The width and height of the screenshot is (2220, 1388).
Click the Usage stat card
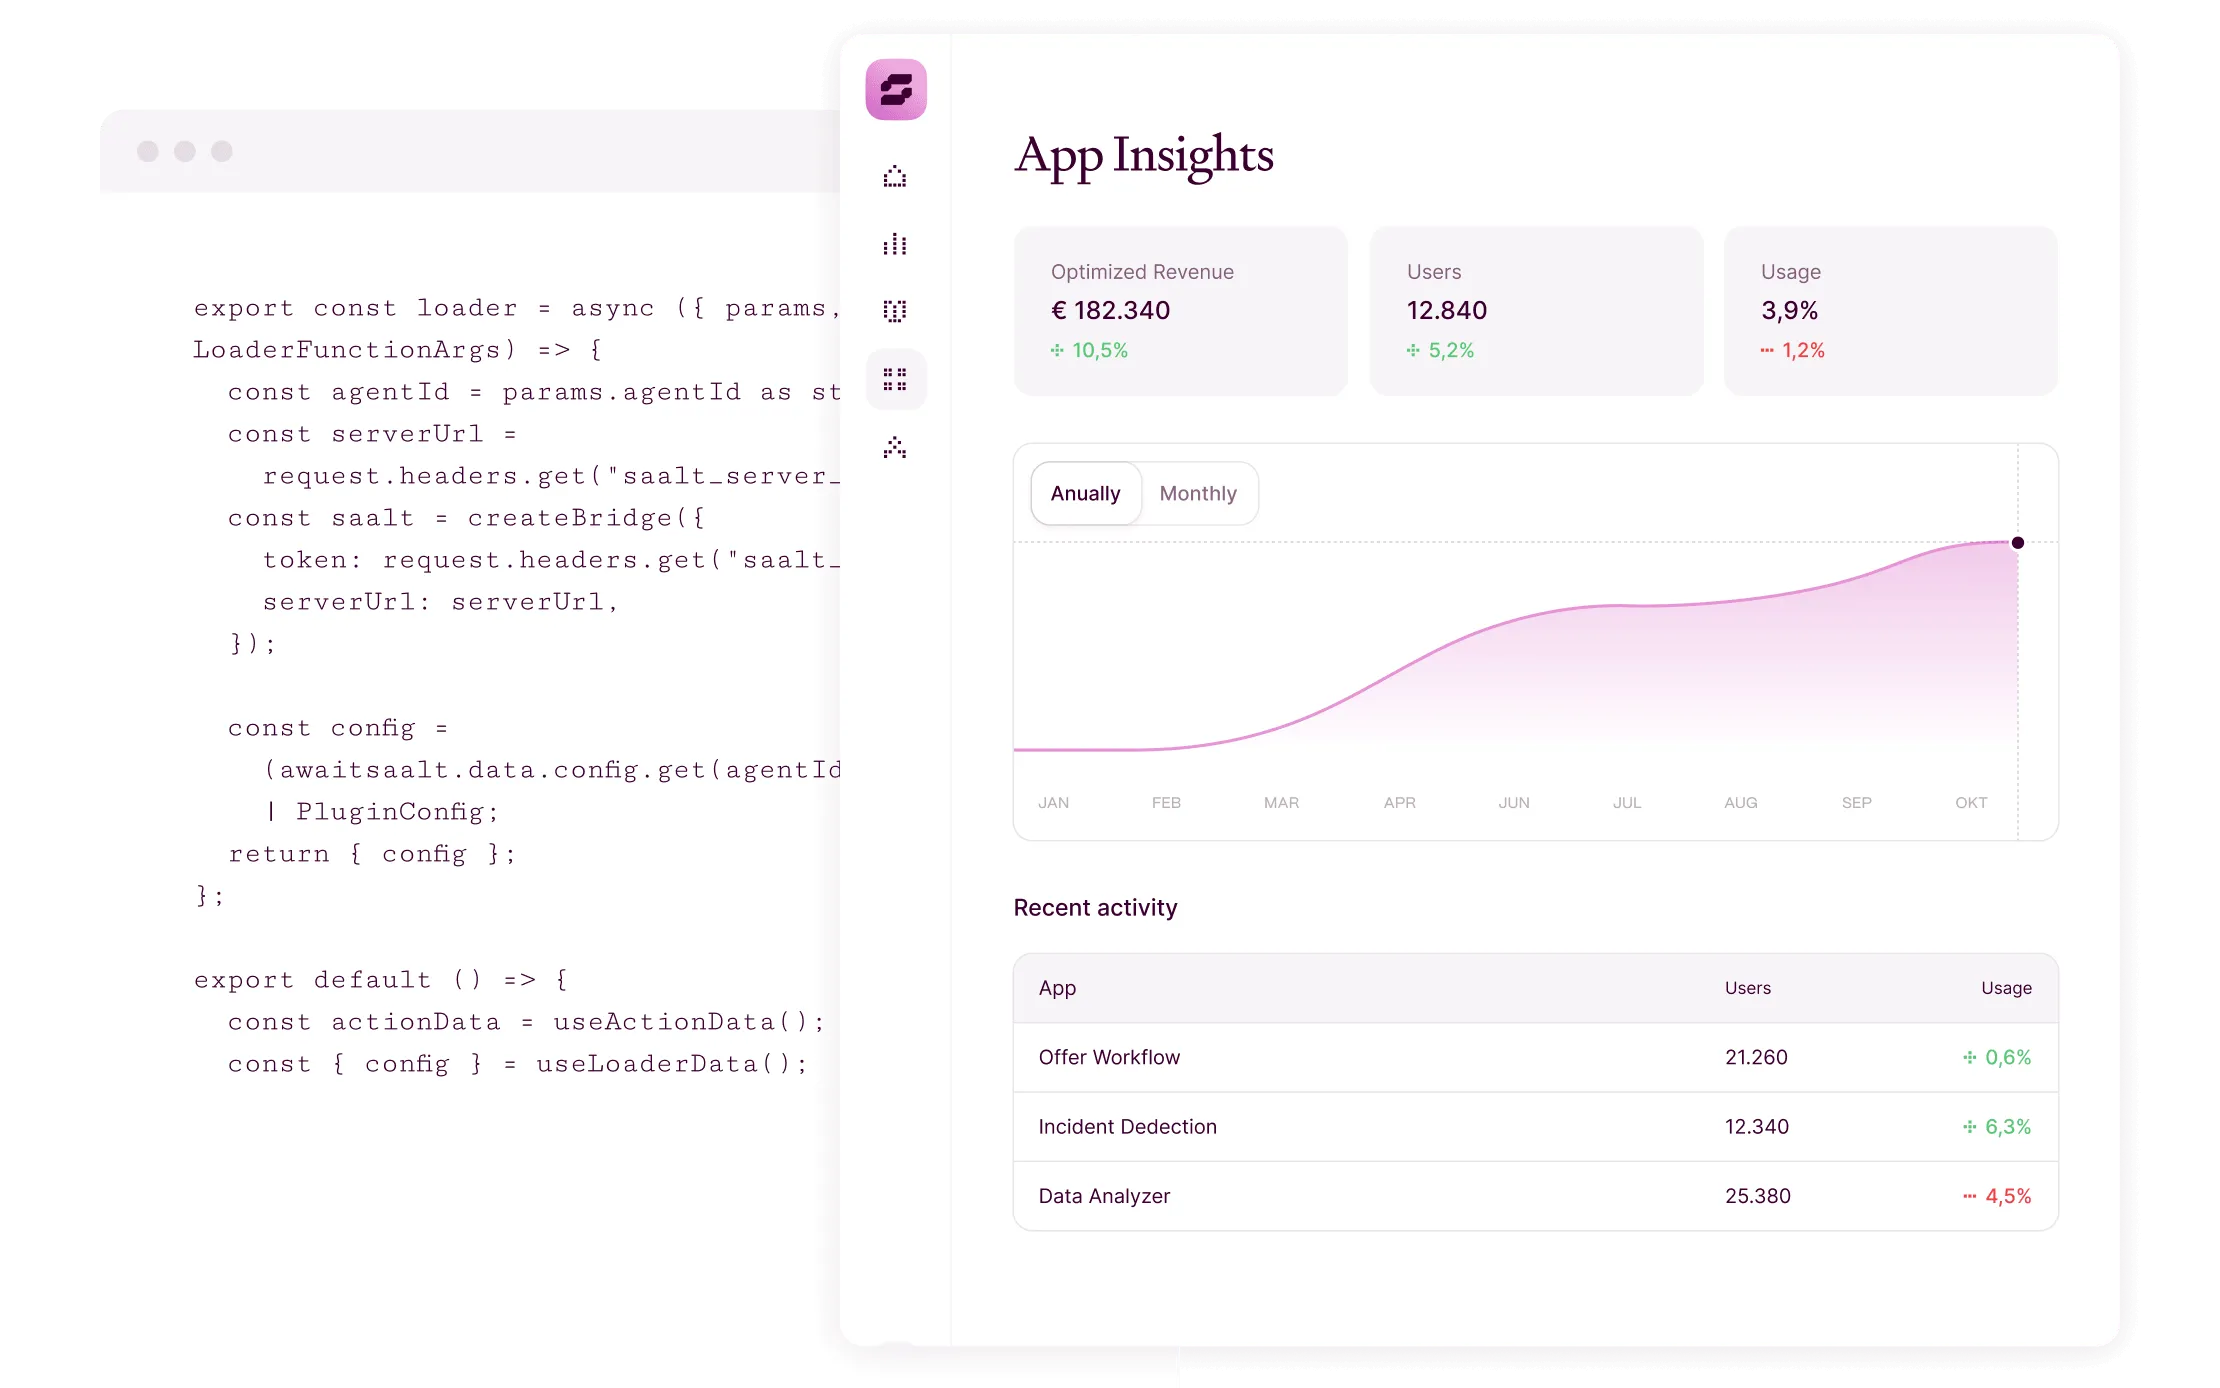[1890, 310]
